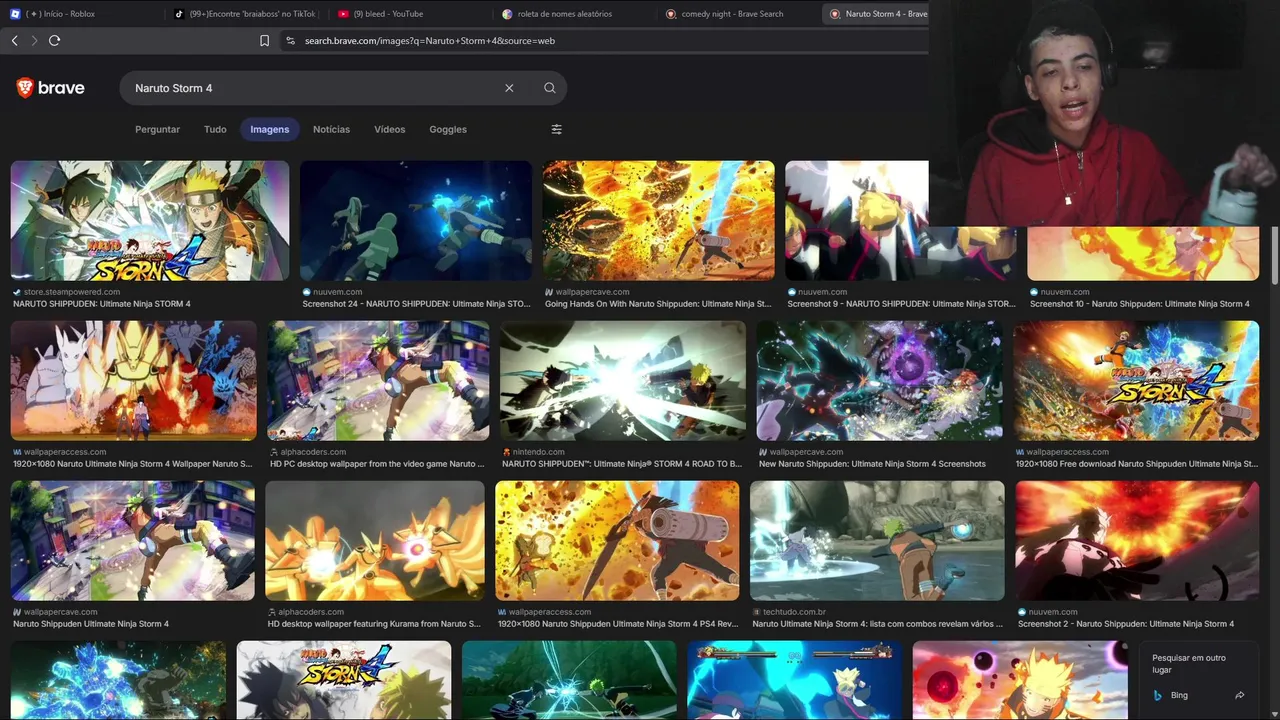Open the Kurama HD desktop wallpaper thumbnail
The image size is (1280, 720).
click(x=375, y=540)
